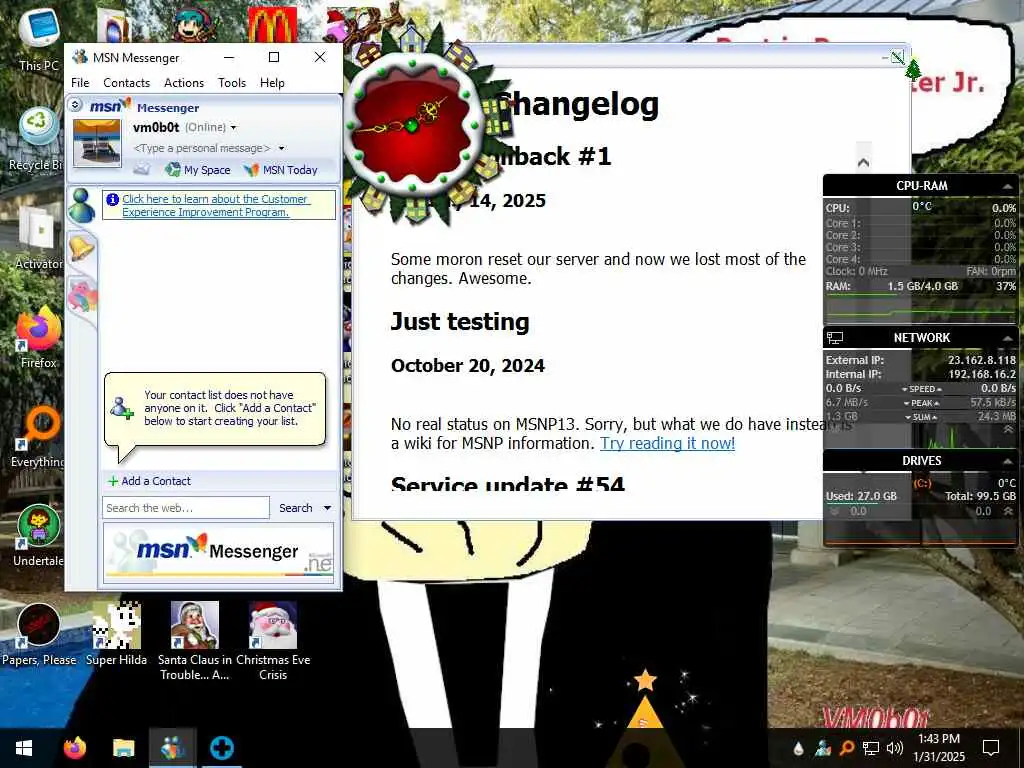Screen dimensions: 1024x768
Task: Open Christmas Eve Crisis shortcut
Action: click(273, 640)
